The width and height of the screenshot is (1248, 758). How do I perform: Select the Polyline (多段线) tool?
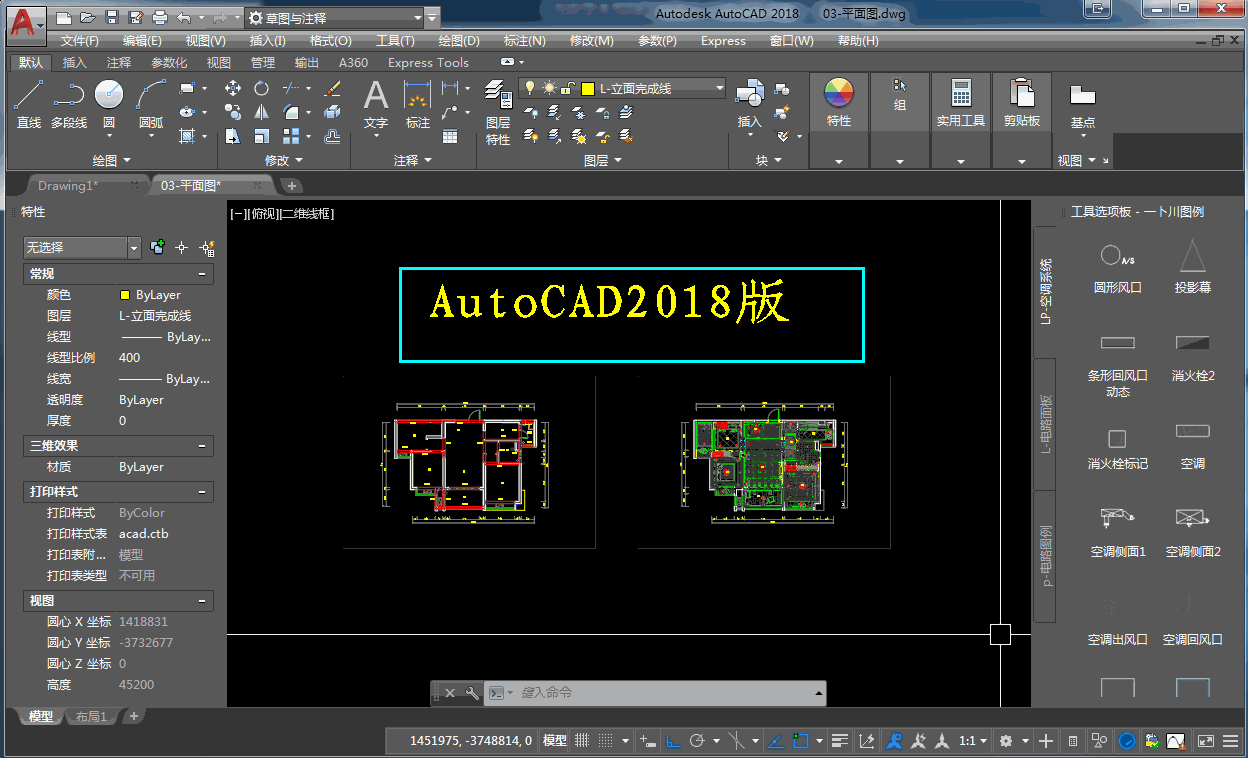click(68, 104)
